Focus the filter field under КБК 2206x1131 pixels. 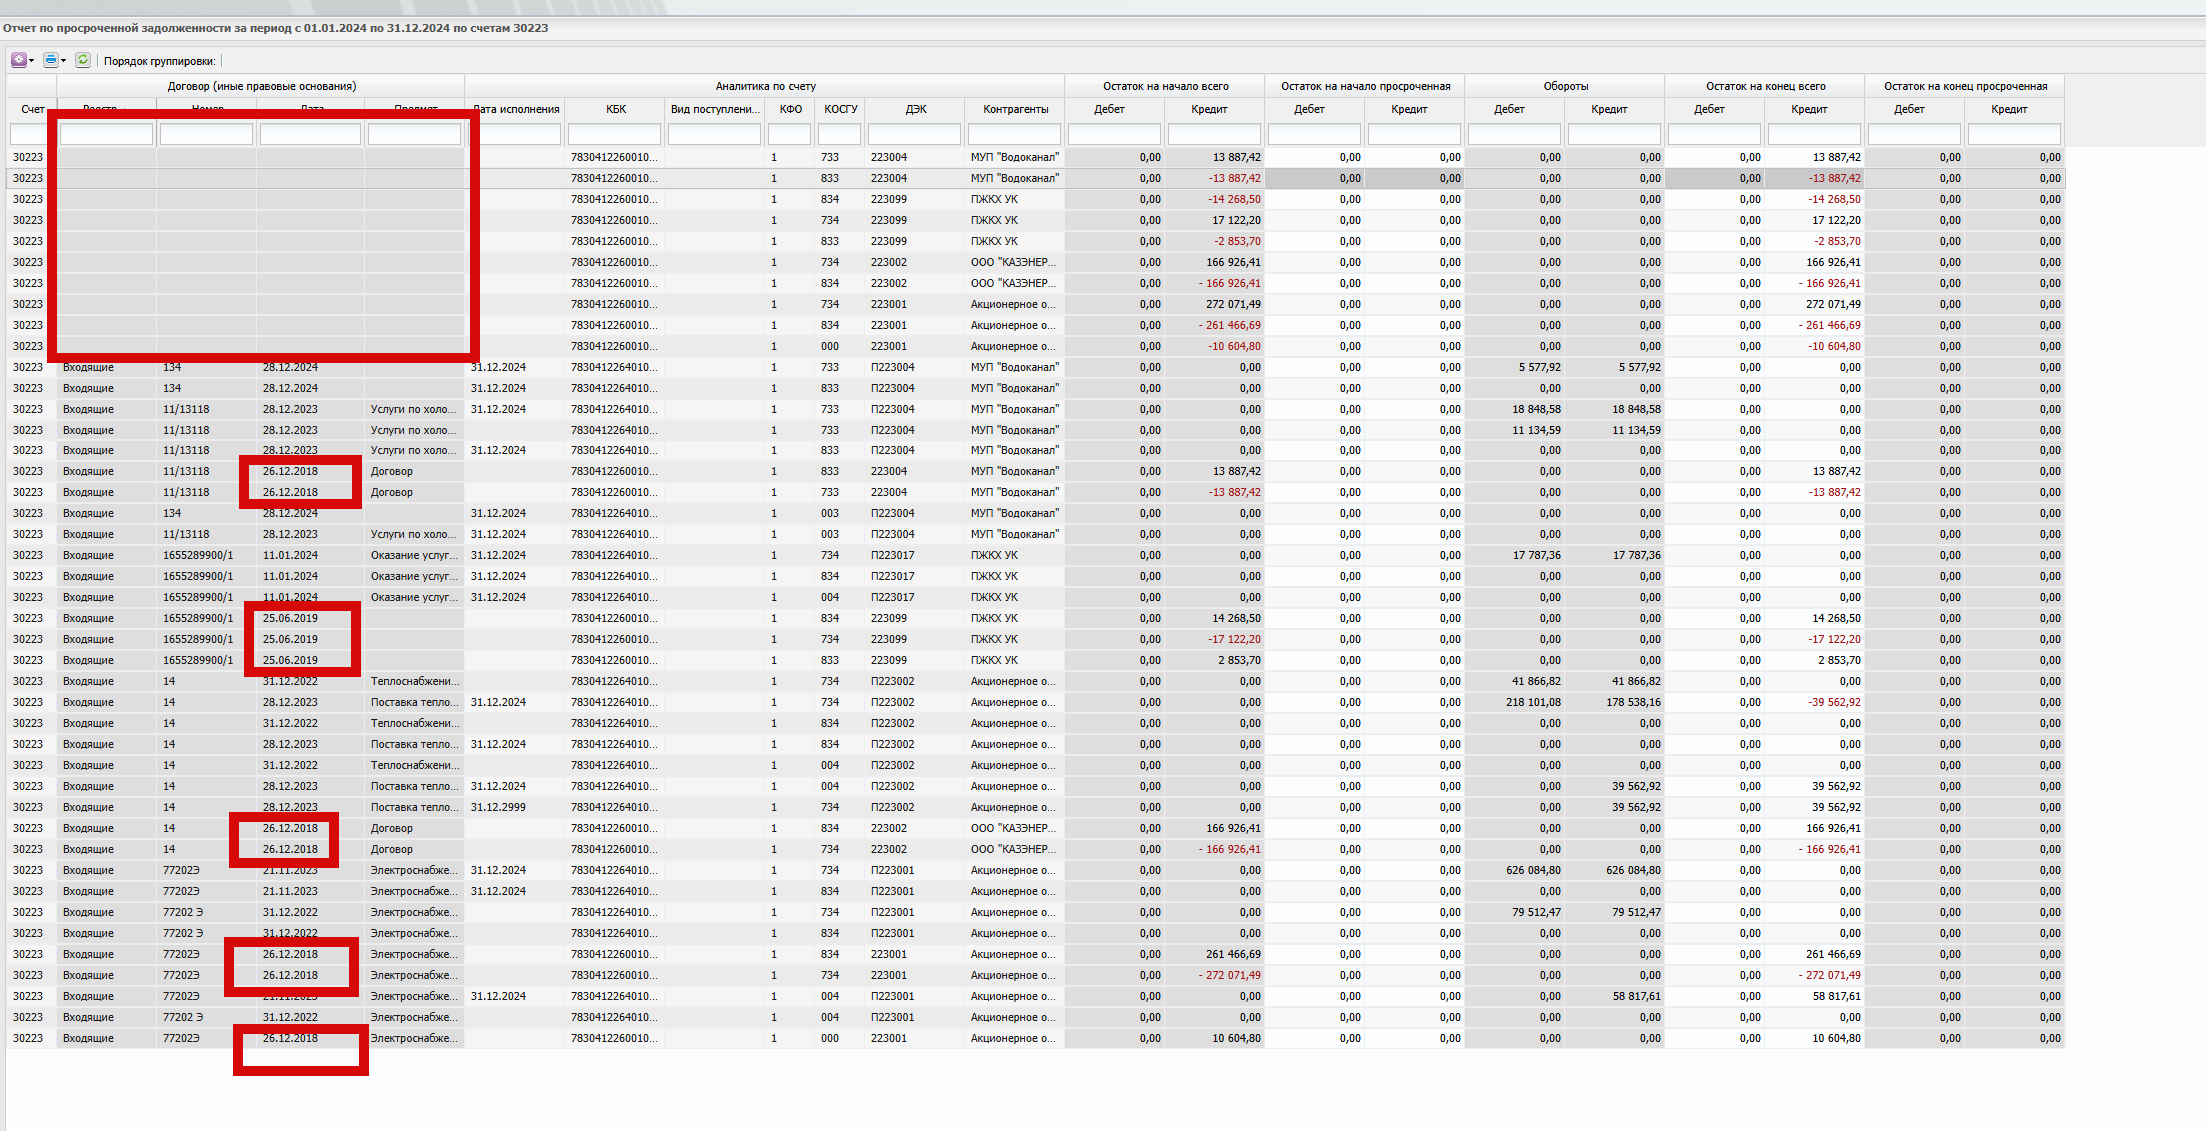614,134
